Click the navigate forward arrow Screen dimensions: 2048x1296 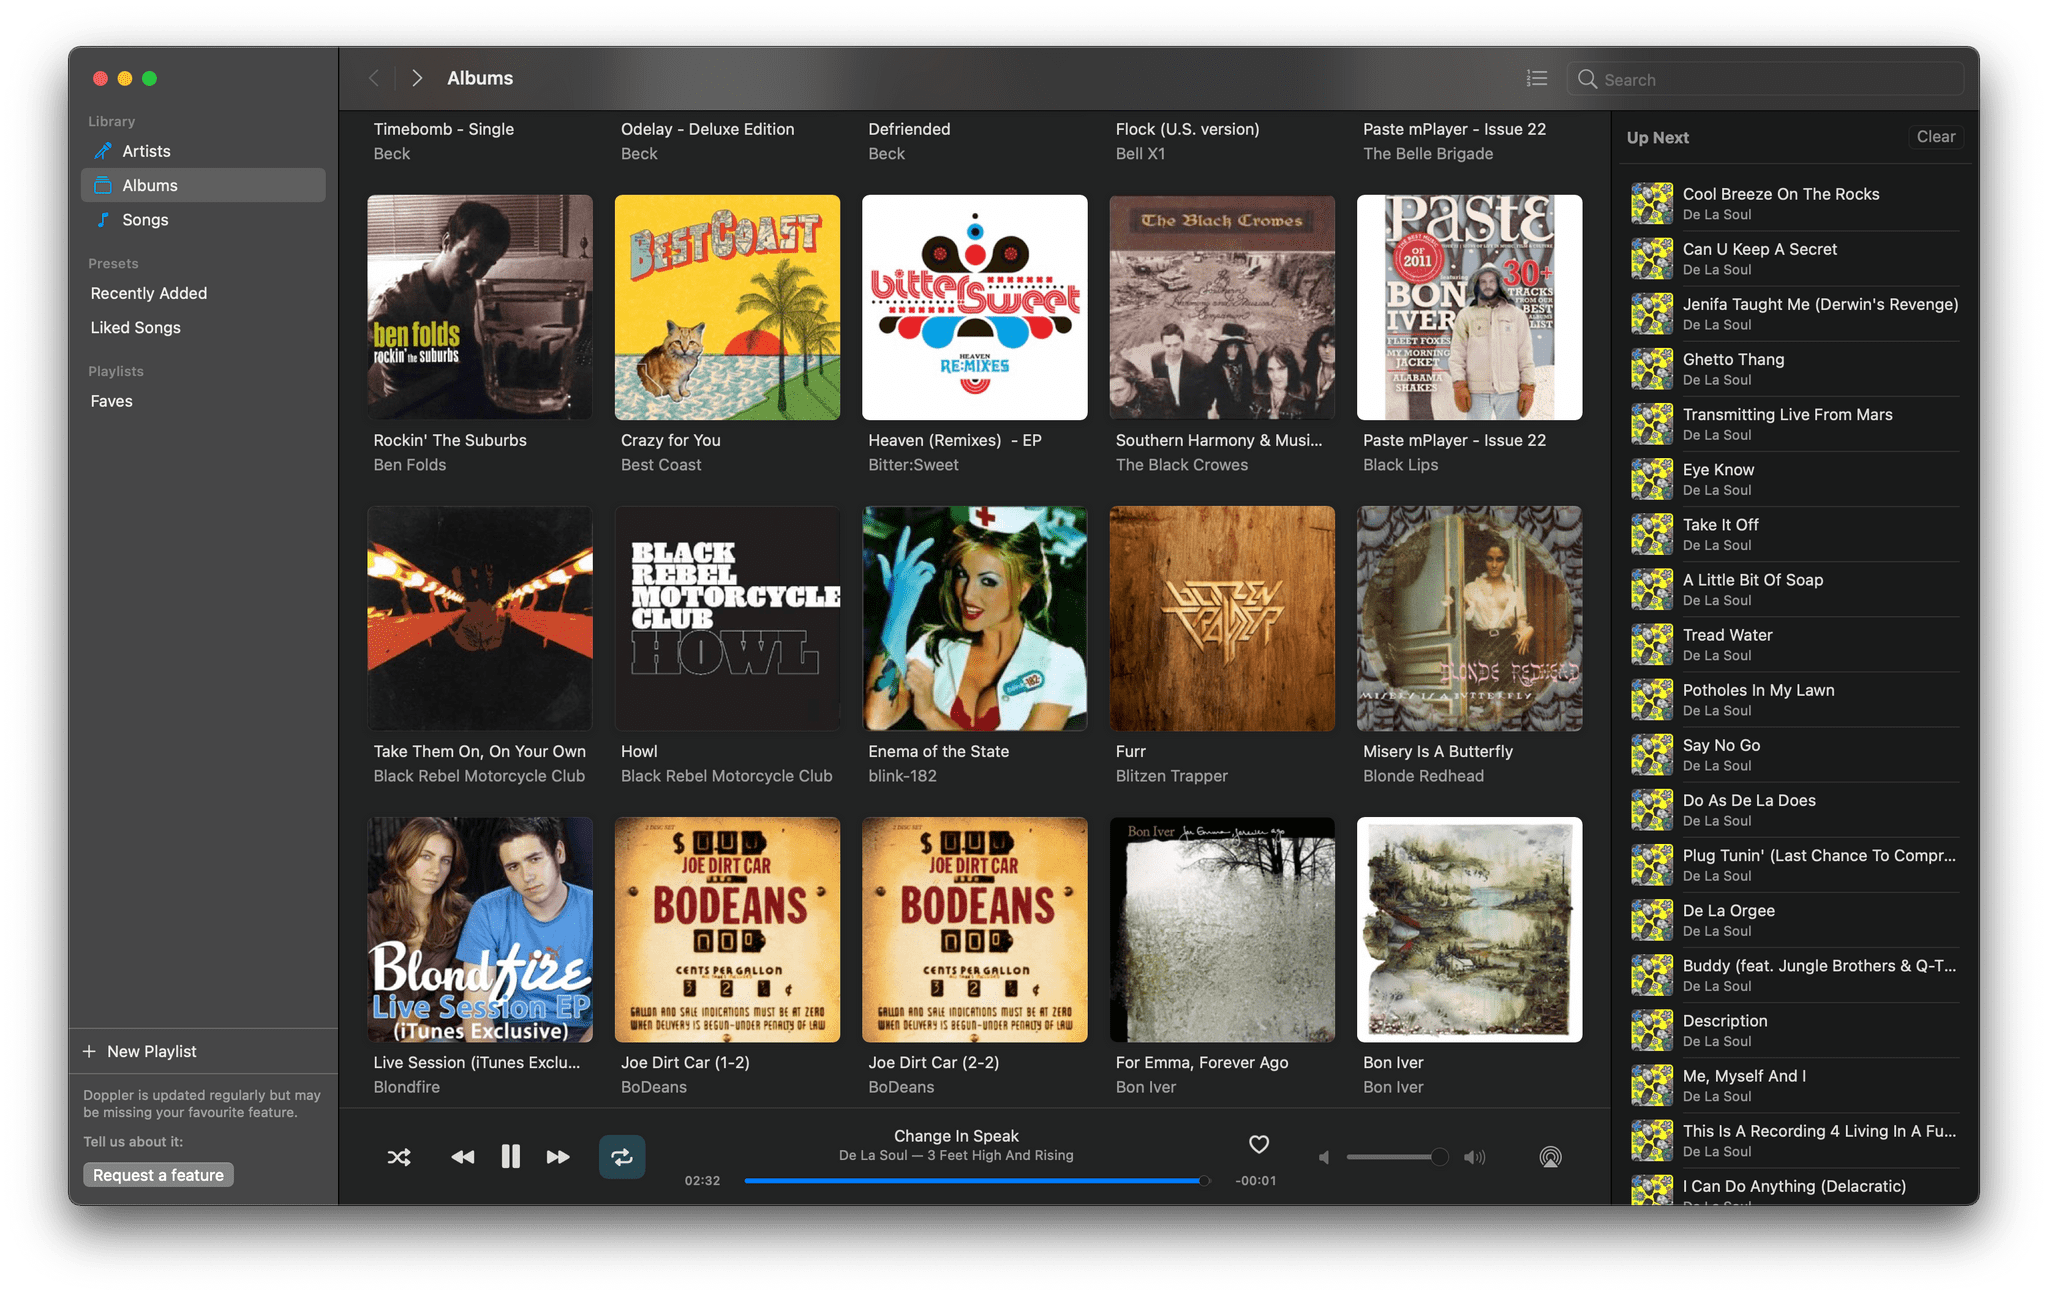point(418,78)
